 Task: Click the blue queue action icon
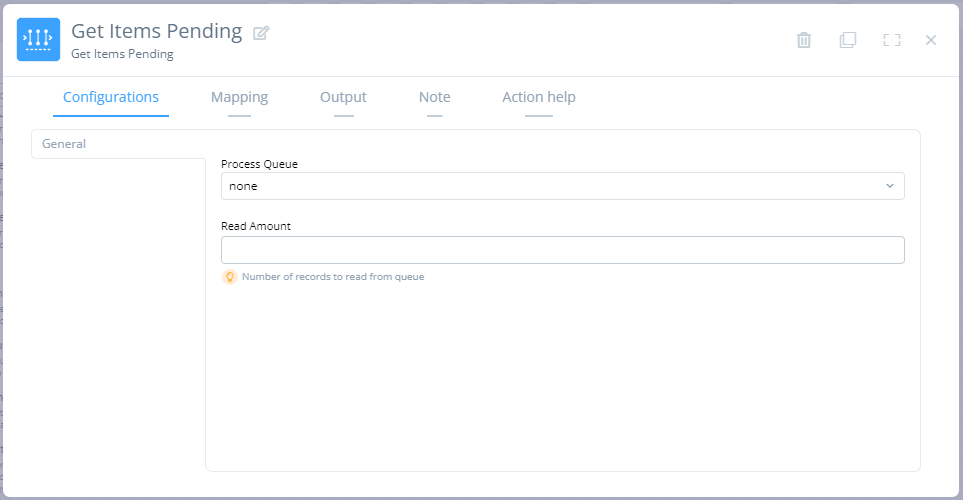[38, 39]
